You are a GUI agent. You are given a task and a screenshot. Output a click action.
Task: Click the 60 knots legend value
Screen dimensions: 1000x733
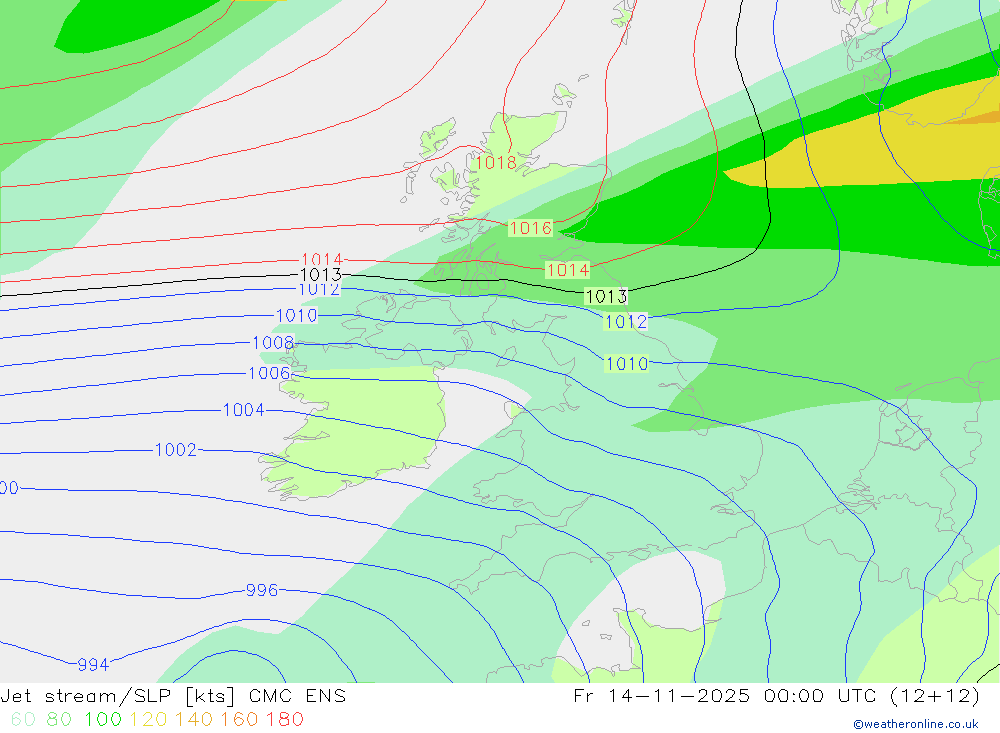(x=24, y=720)
